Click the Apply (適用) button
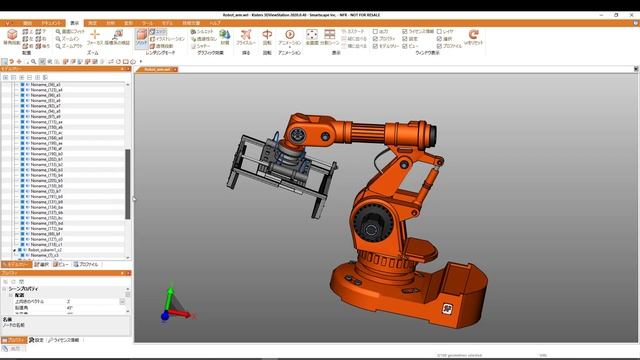Viewport: 640px width, 360px height. pyautogui.click(x=12, y=349)
